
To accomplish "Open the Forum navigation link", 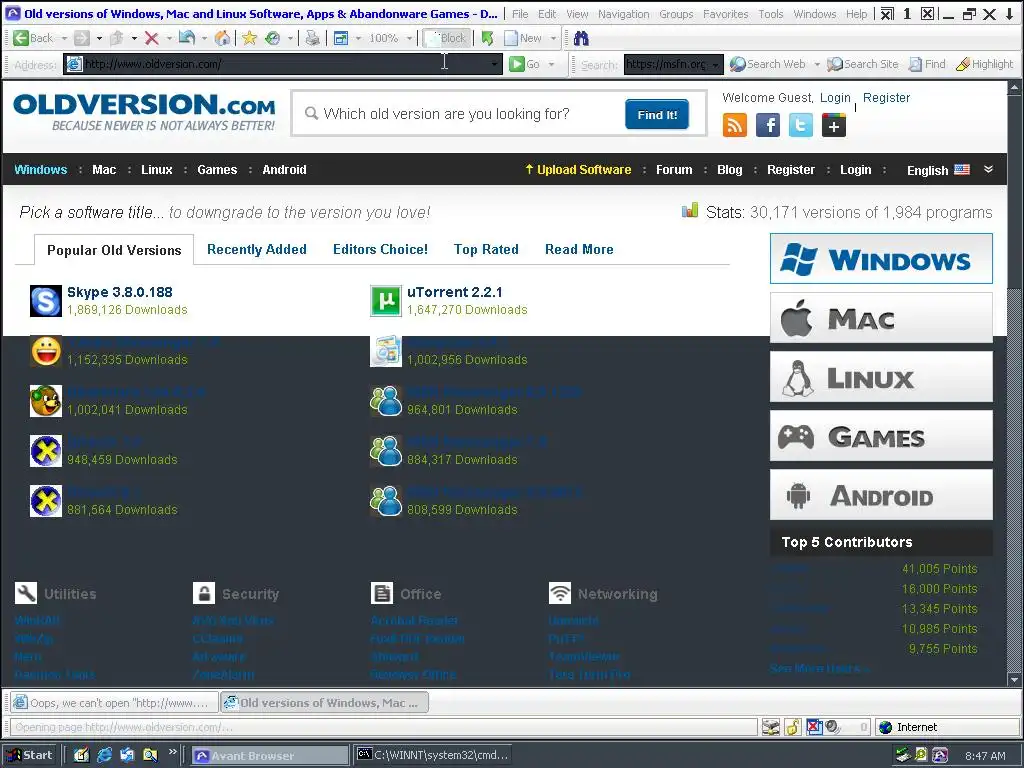I will tap(674, 170).
